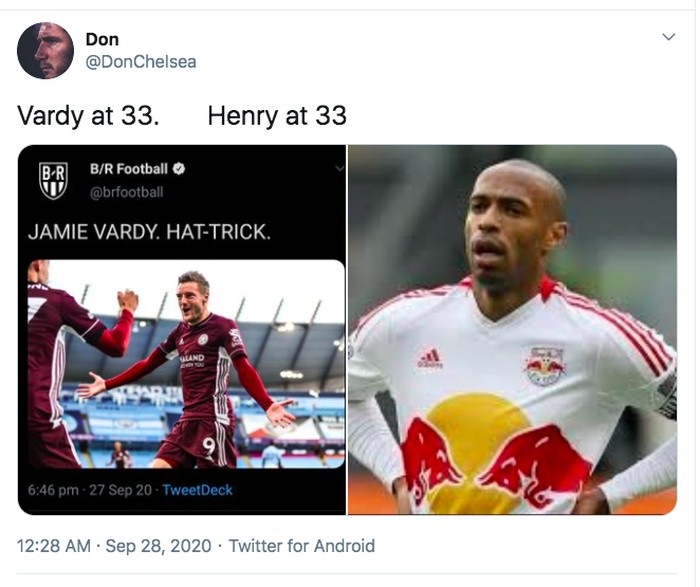Click the B/R Football logo icon
The height and width of the screenshot is (587, 700).
pyautogui.click(x=54, y=180)
